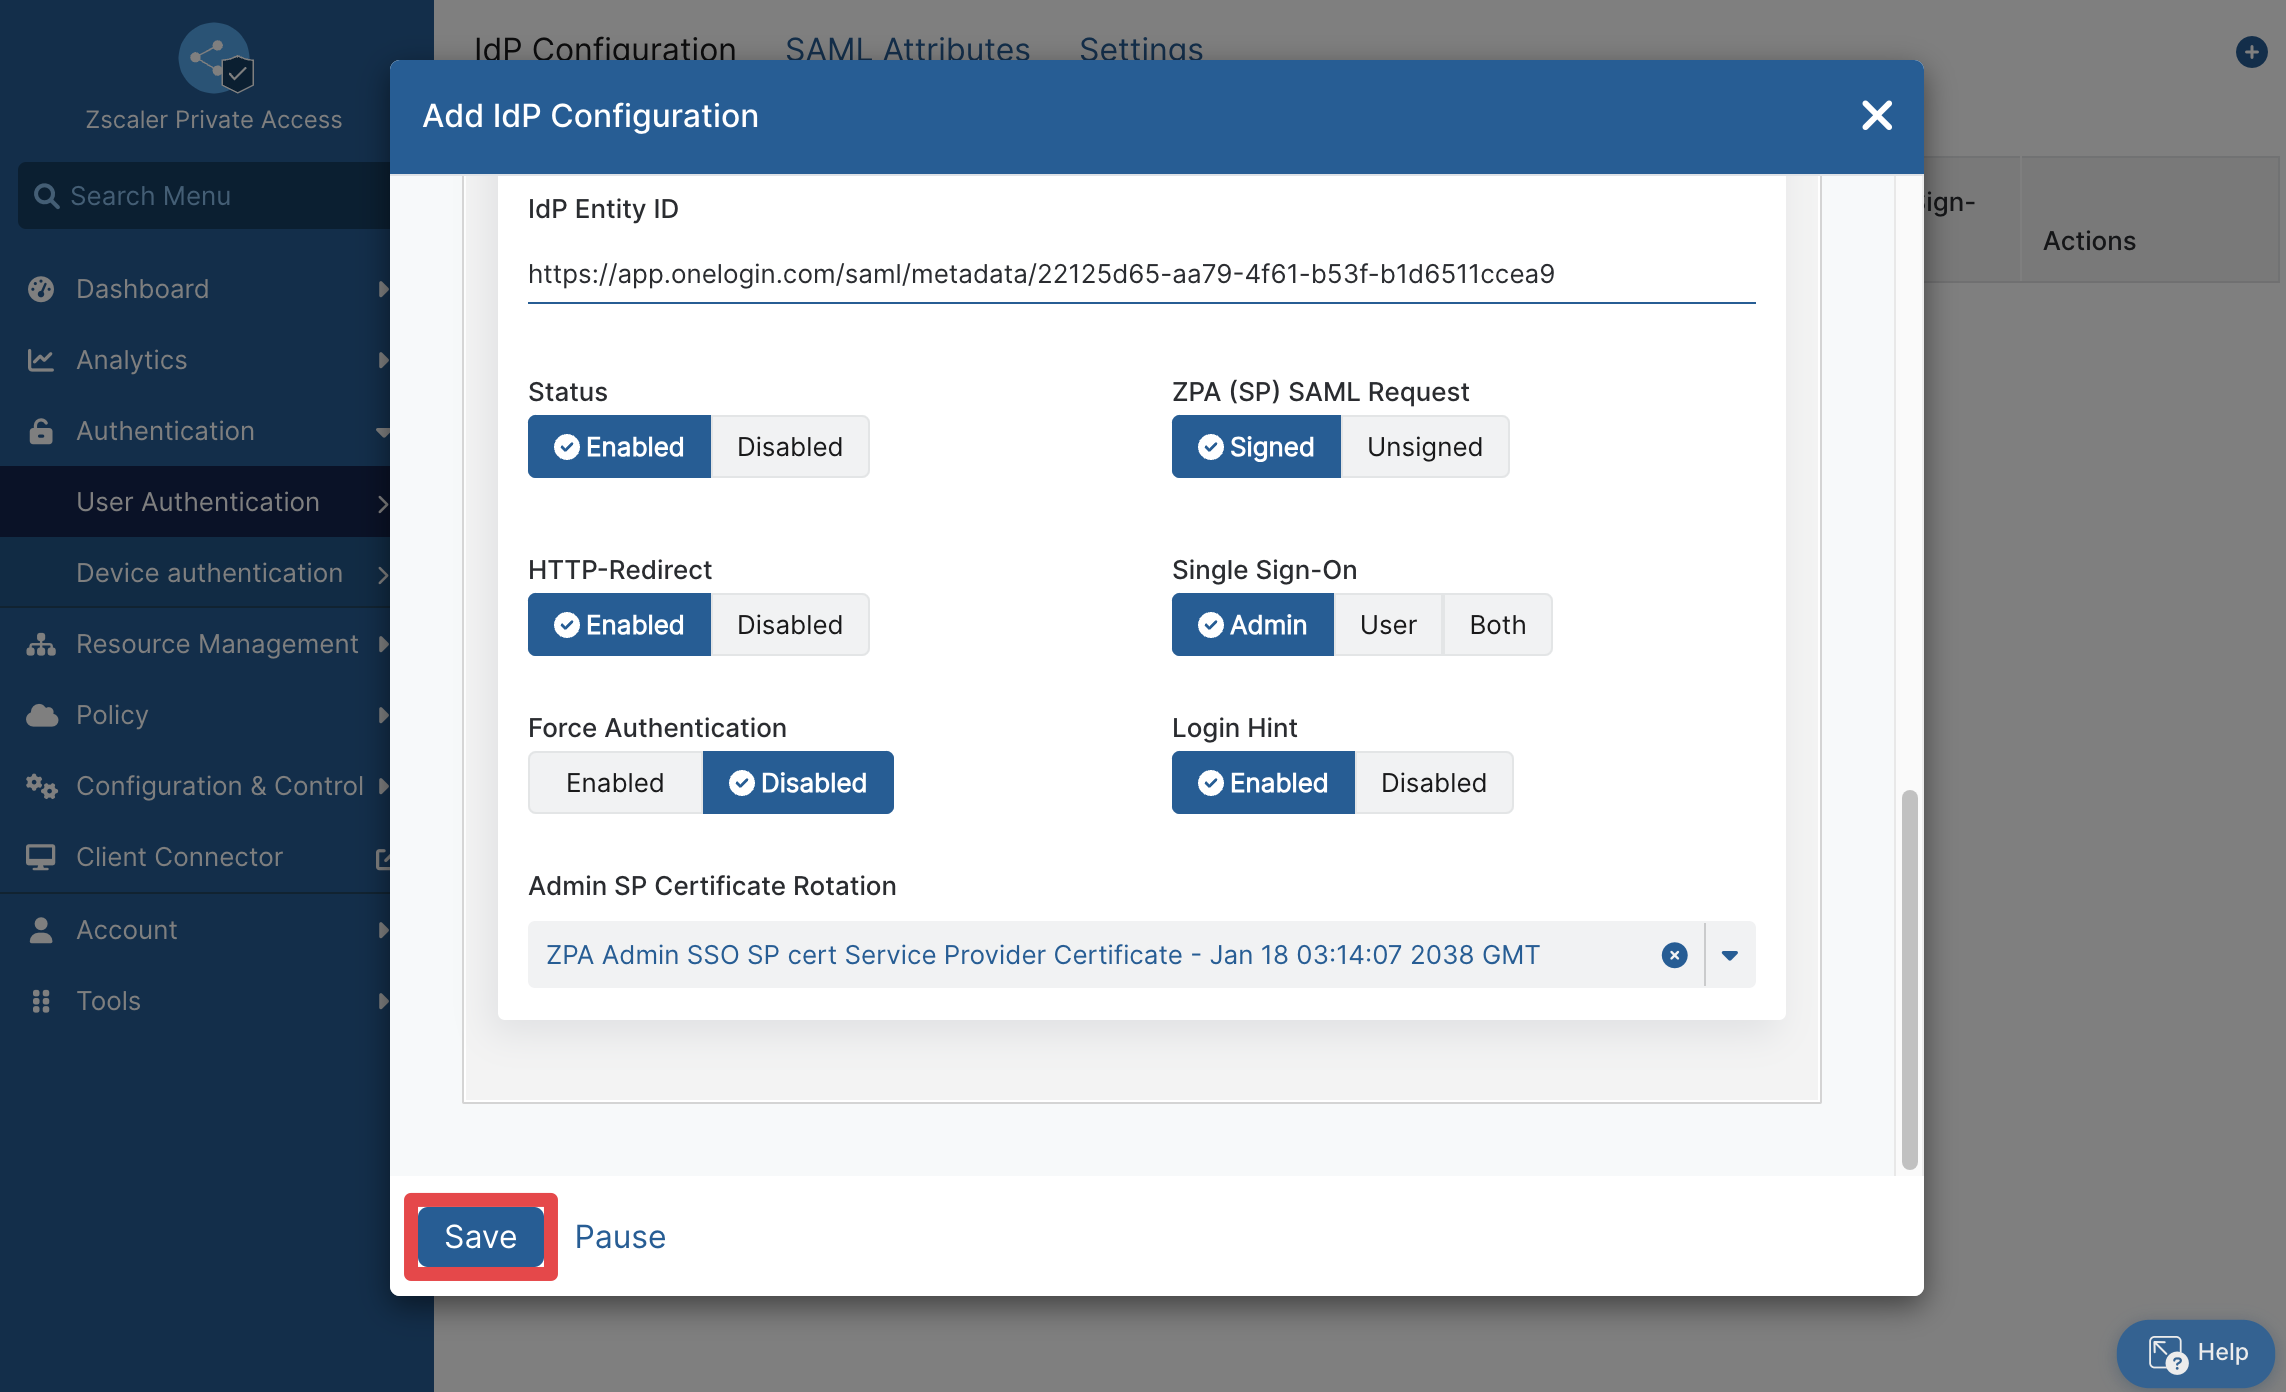Click the Analytics chart icon

click(41, 360)
